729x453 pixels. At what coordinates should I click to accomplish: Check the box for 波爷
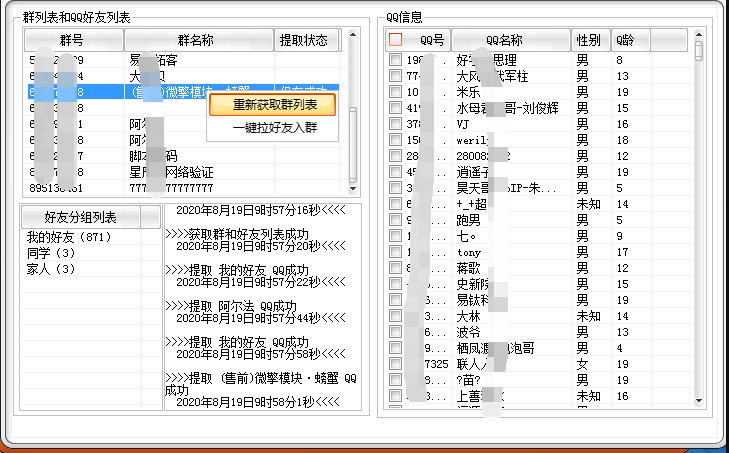396,332
